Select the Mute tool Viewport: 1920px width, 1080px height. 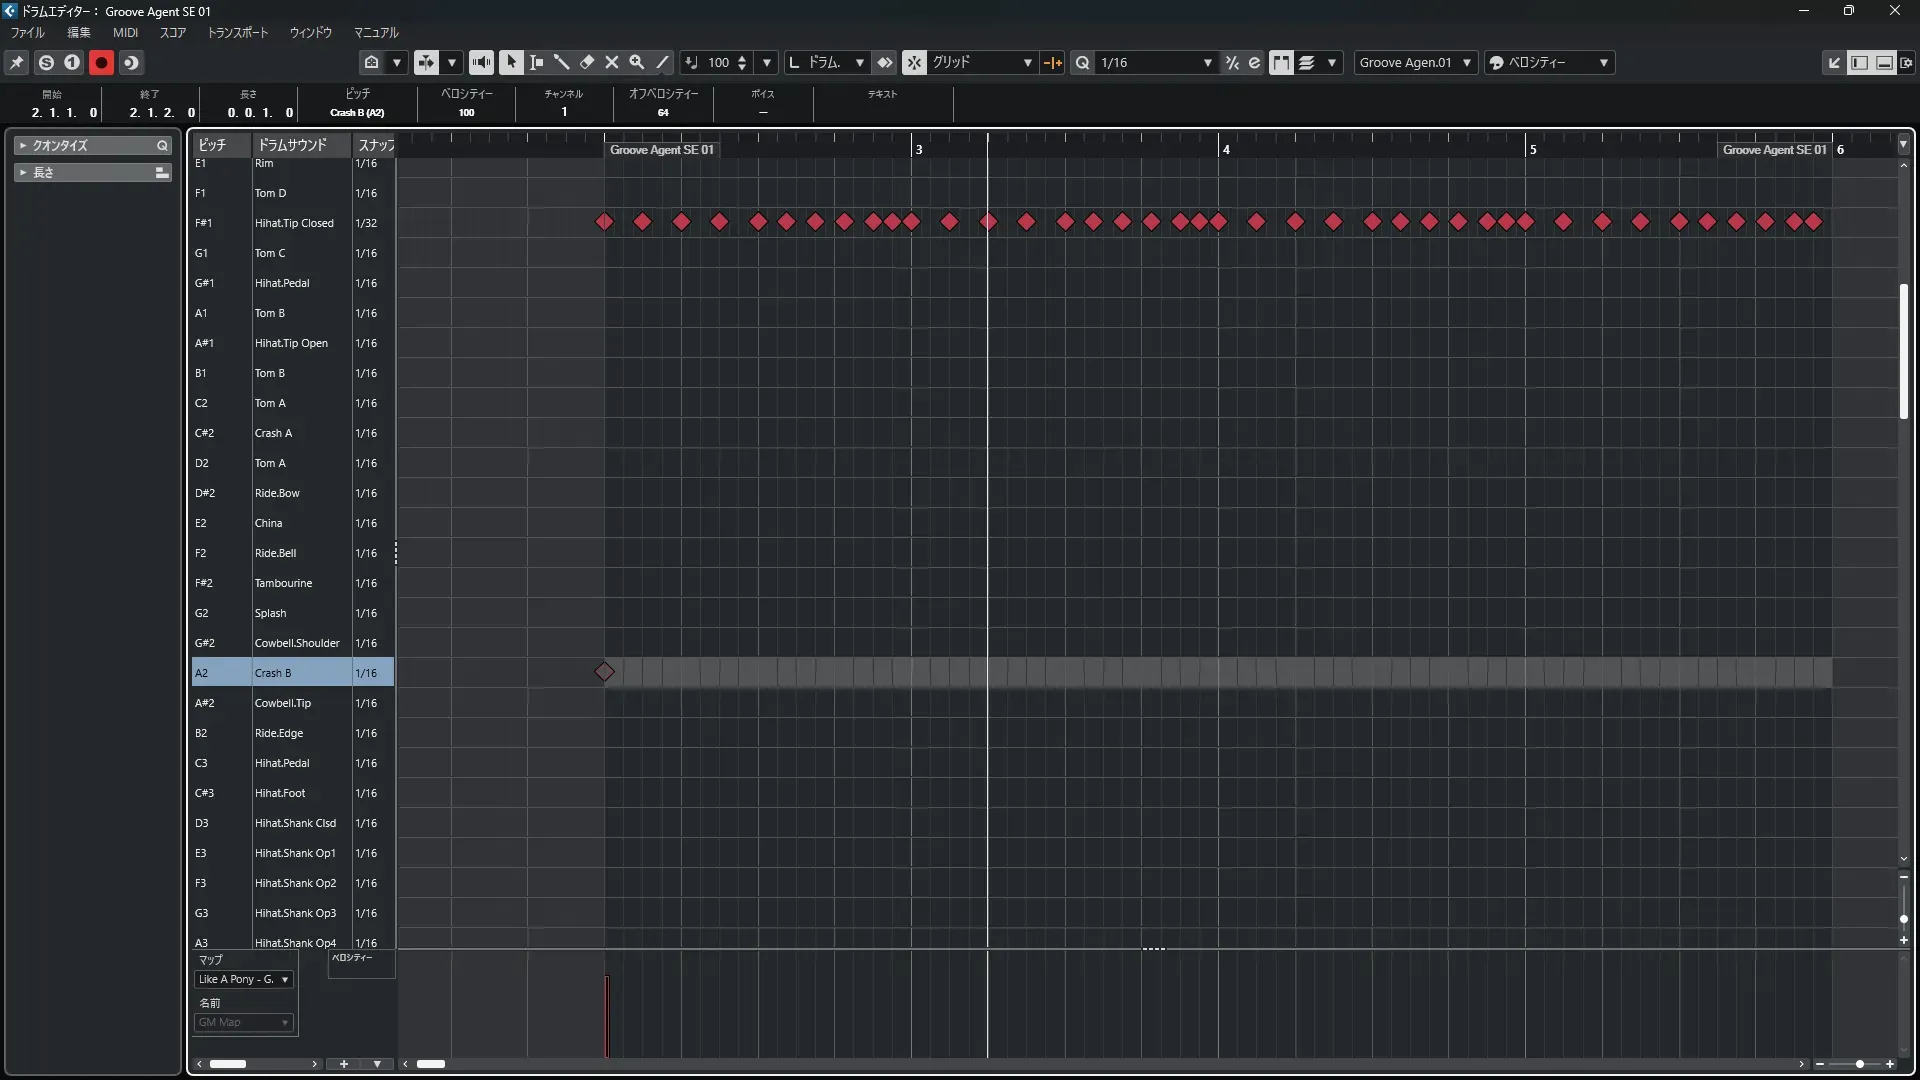click(x=612, y=63)
